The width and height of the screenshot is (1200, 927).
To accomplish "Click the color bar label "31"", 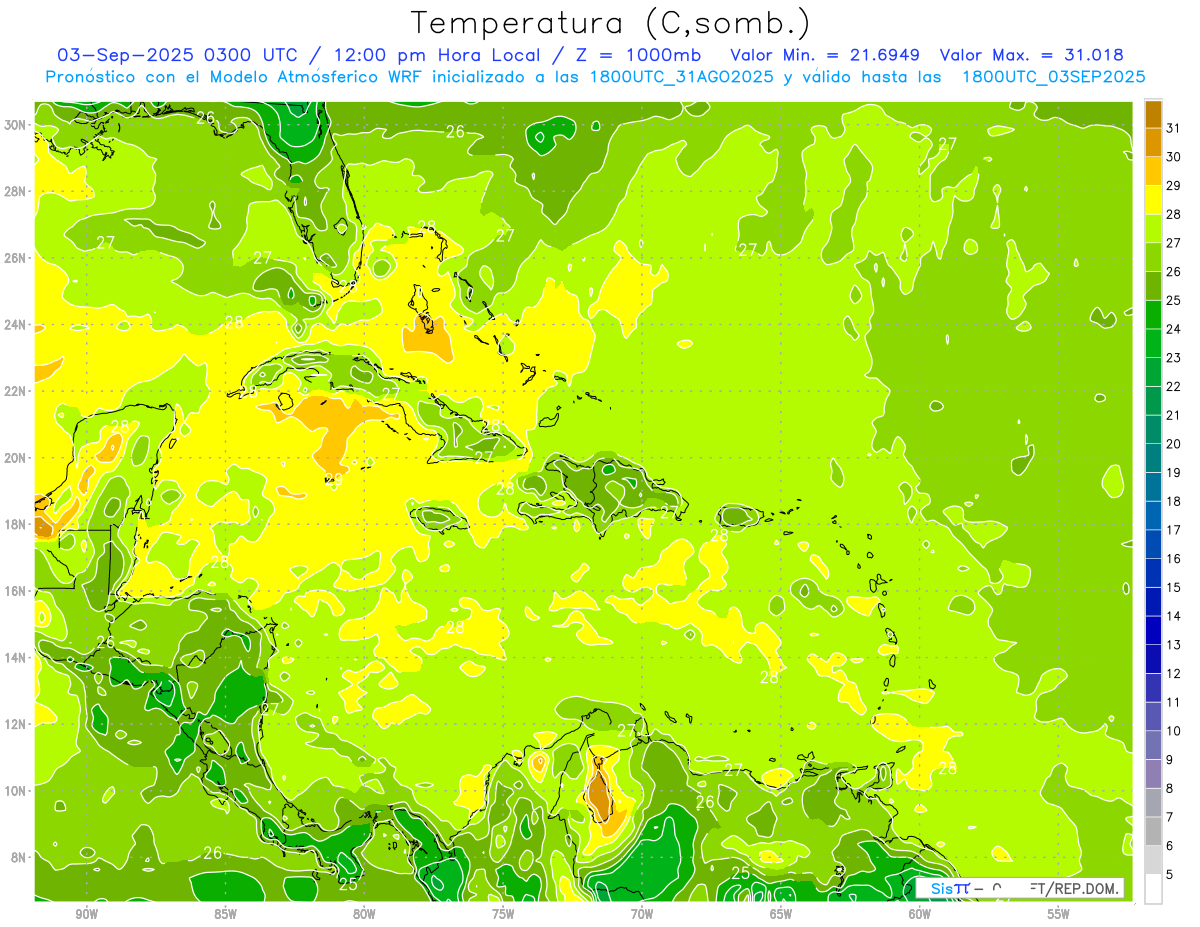I will pos(1174,128).
